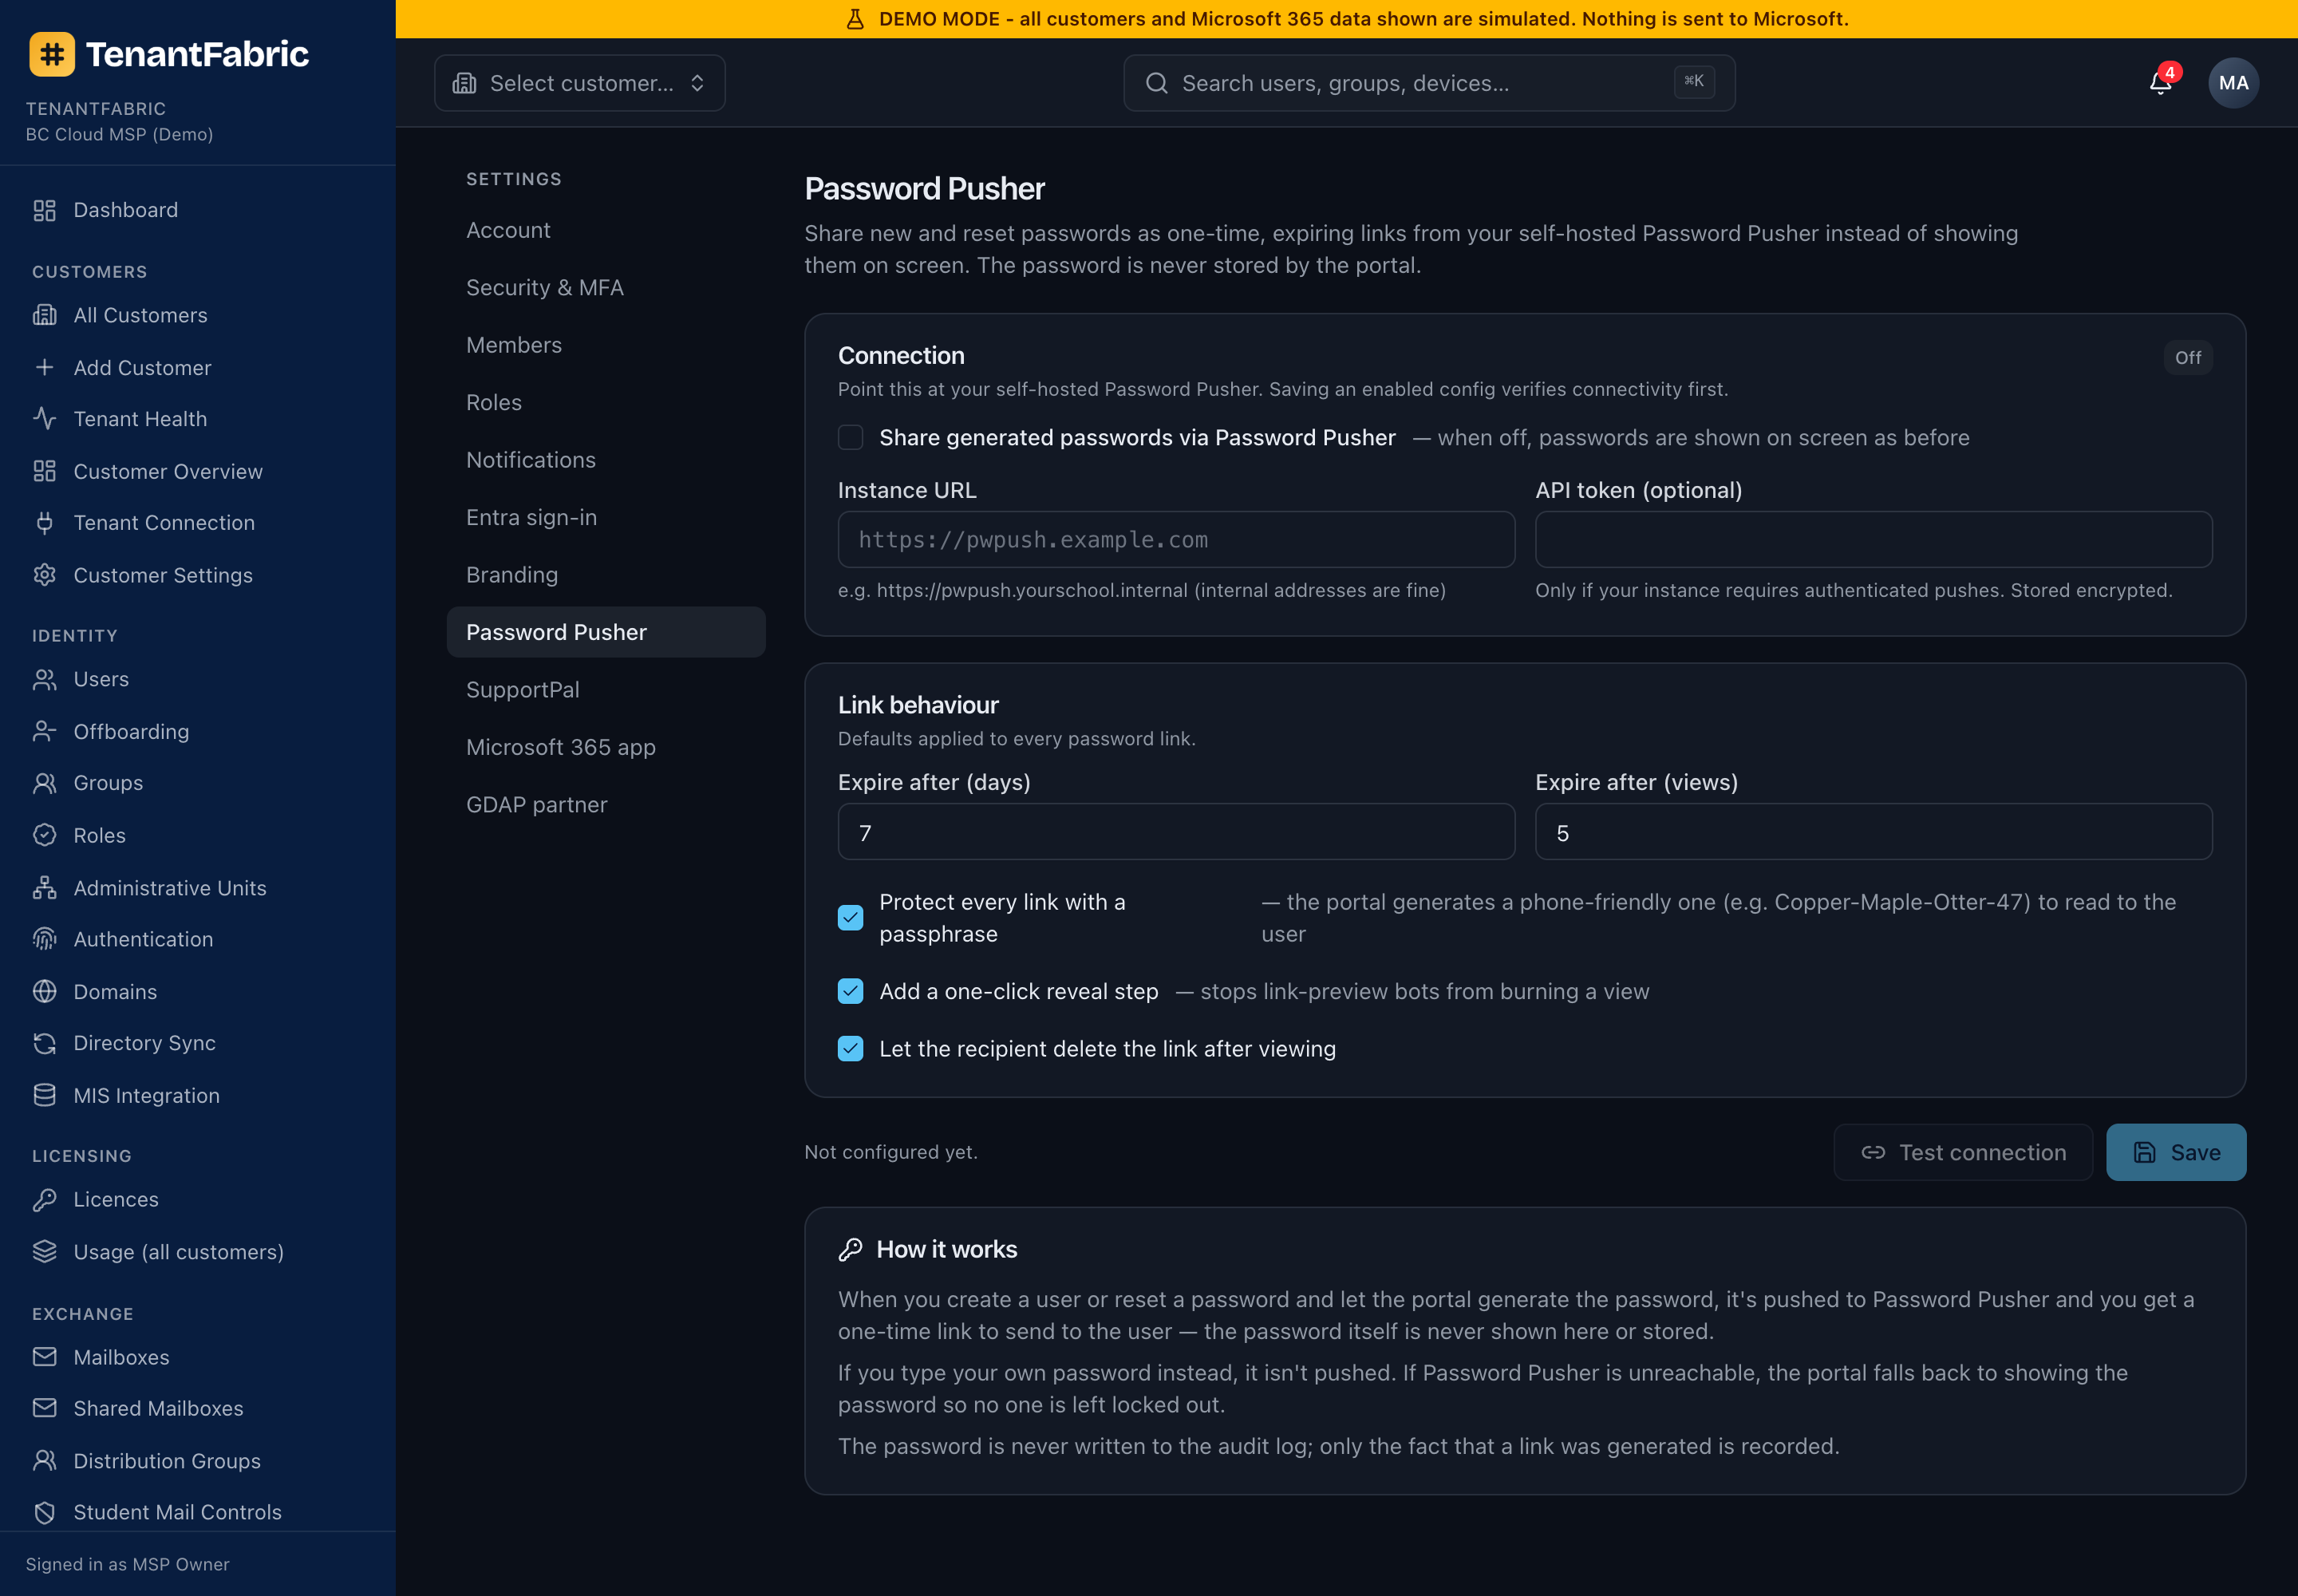Open the SupportPal settings tab

coord(606,690)
